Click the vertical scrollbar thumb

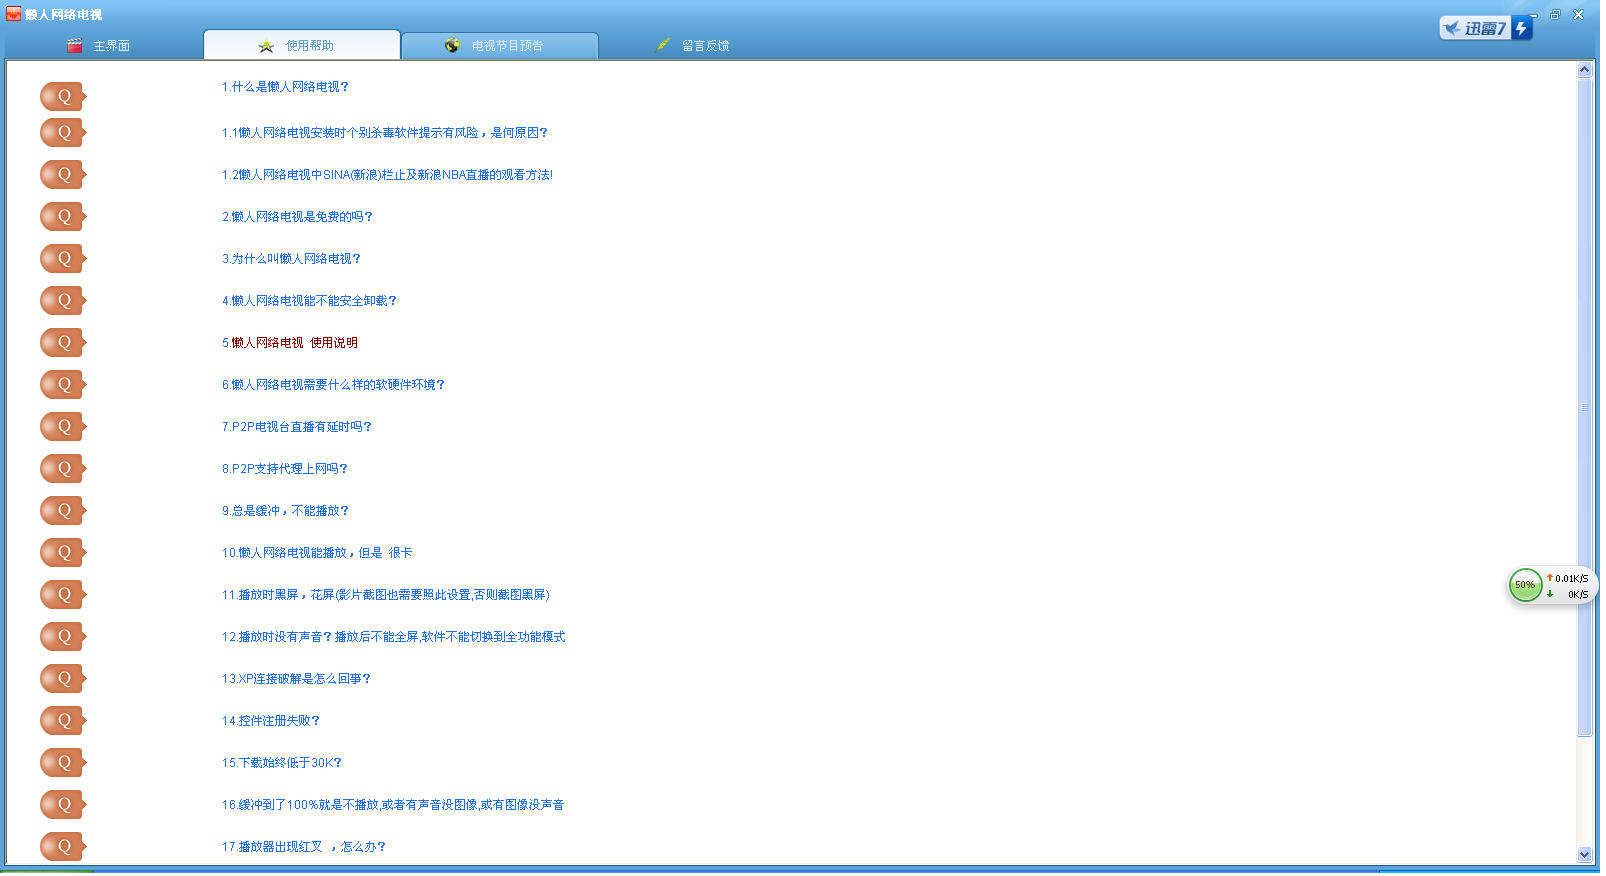(1584, 407)
